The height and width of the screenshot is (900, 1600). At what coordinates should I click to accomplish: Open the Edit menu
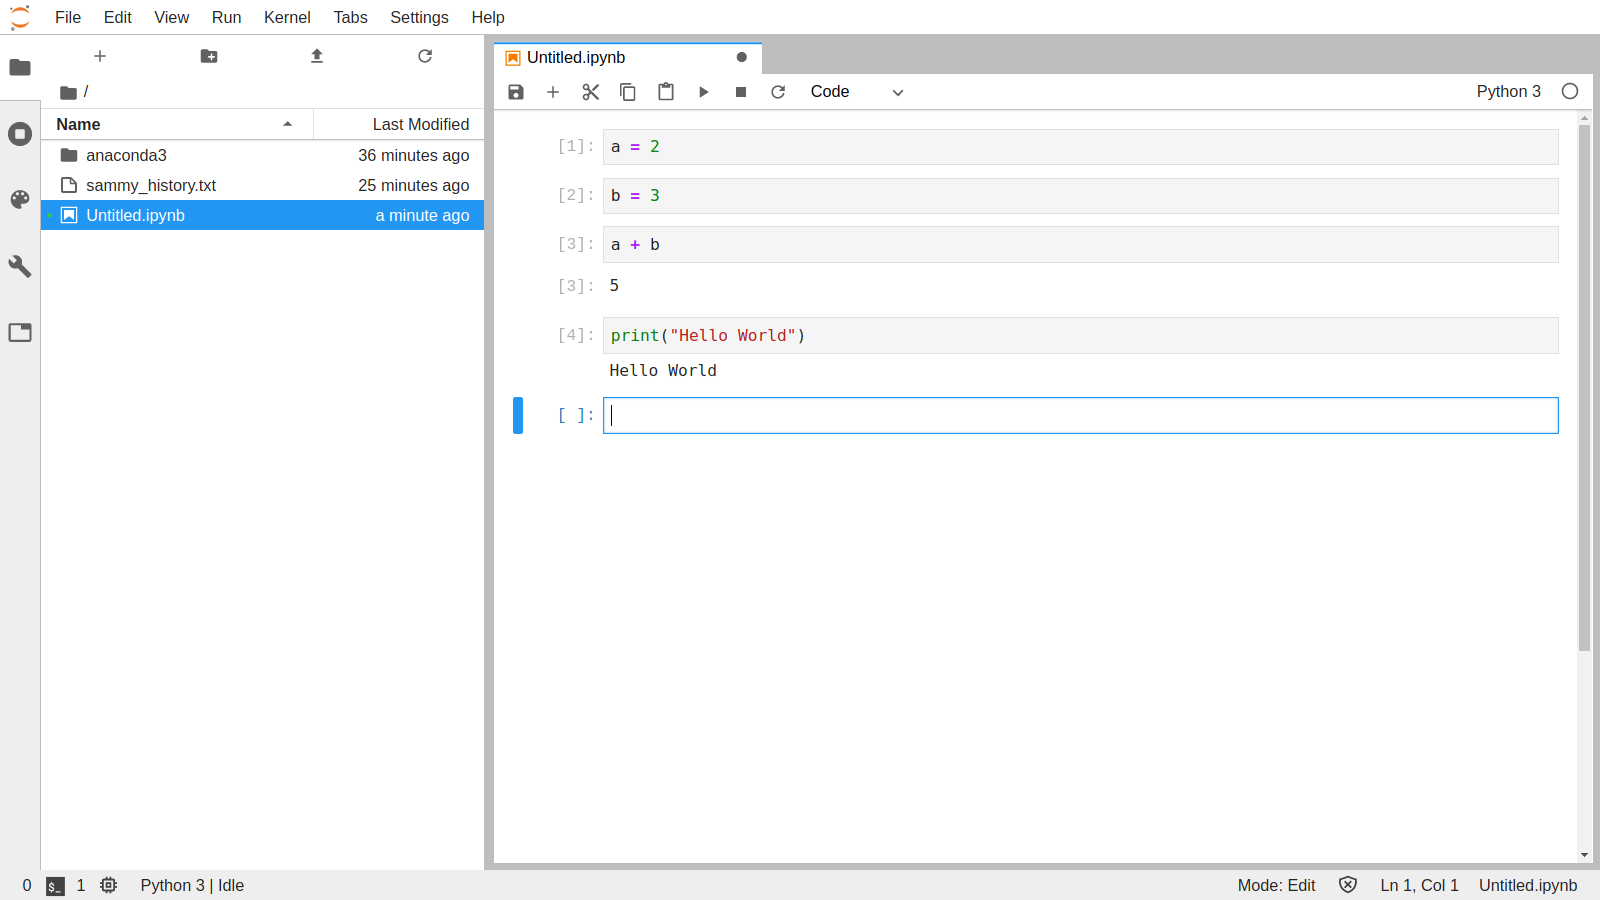point(118,17)
